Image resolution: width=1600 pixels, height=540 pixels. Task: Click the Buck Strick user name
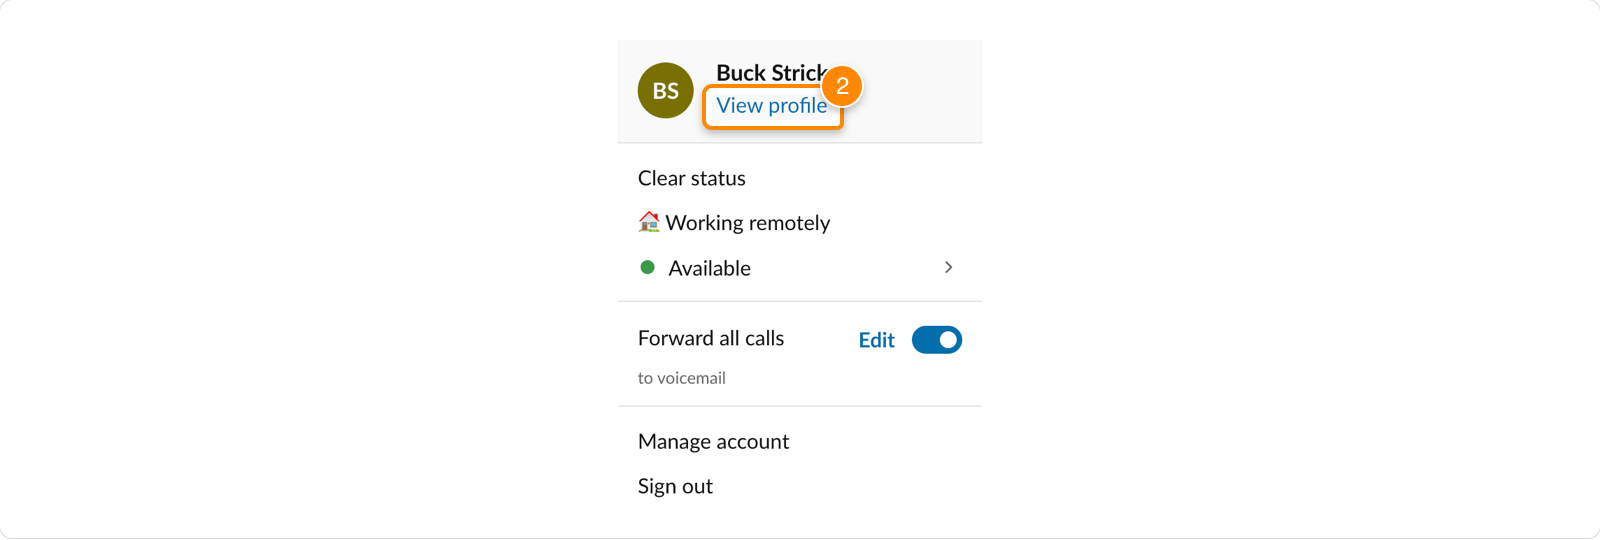770,73
